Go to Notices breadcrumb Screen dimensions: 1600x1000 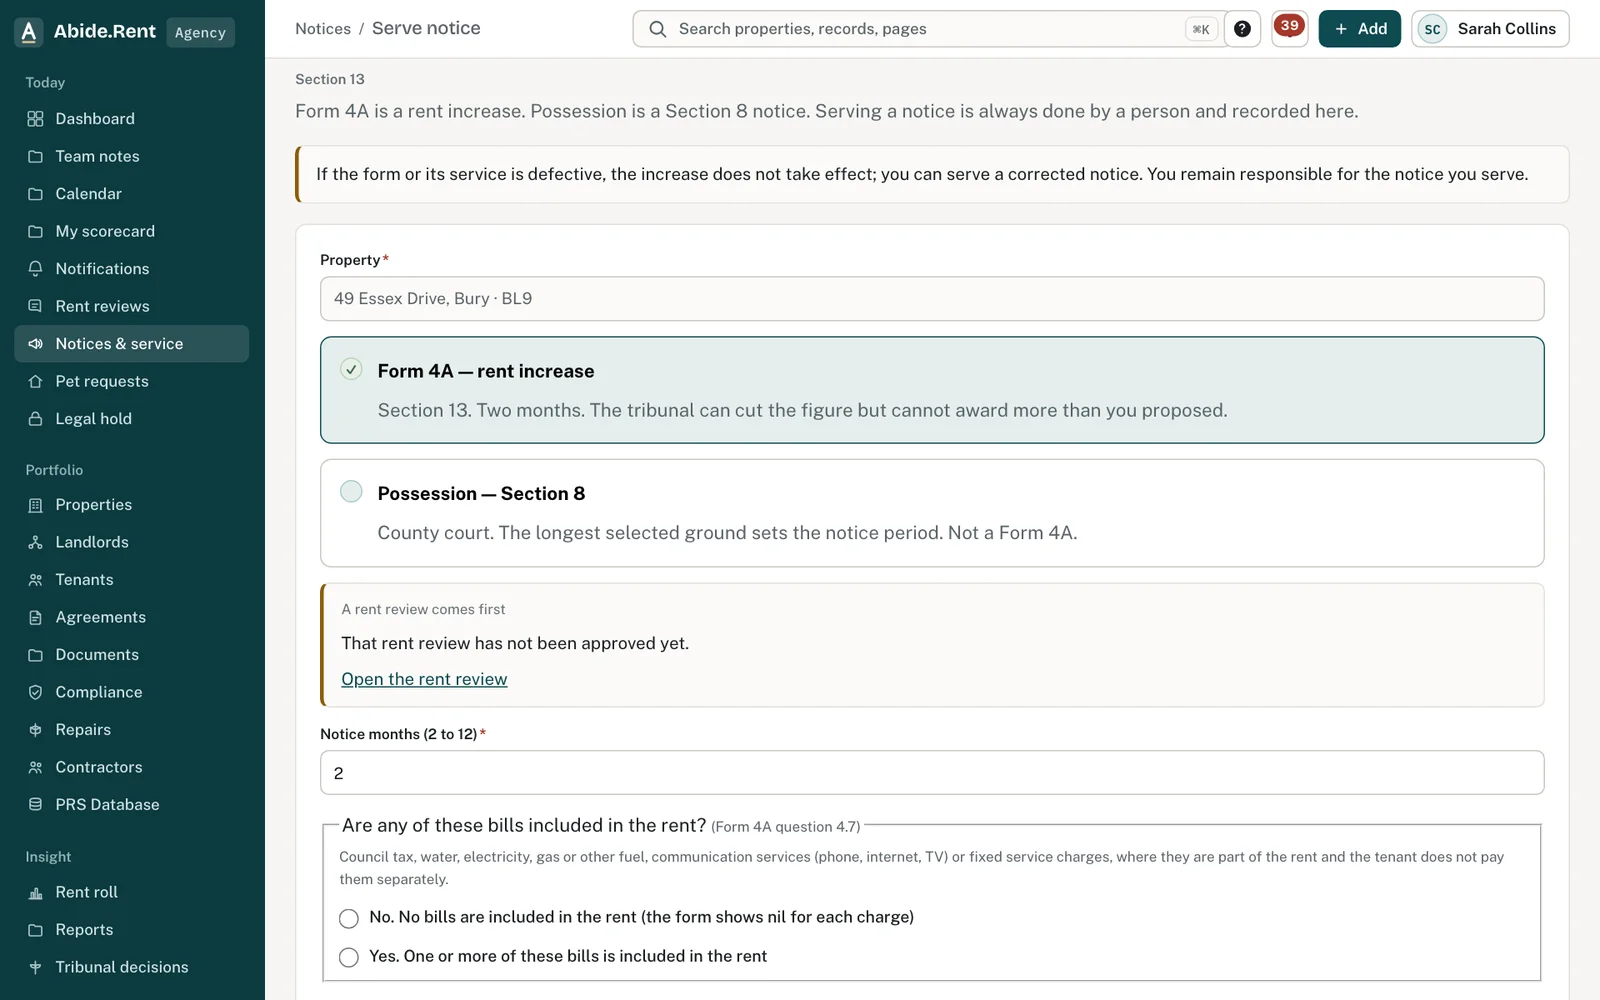tap(323, 29)
